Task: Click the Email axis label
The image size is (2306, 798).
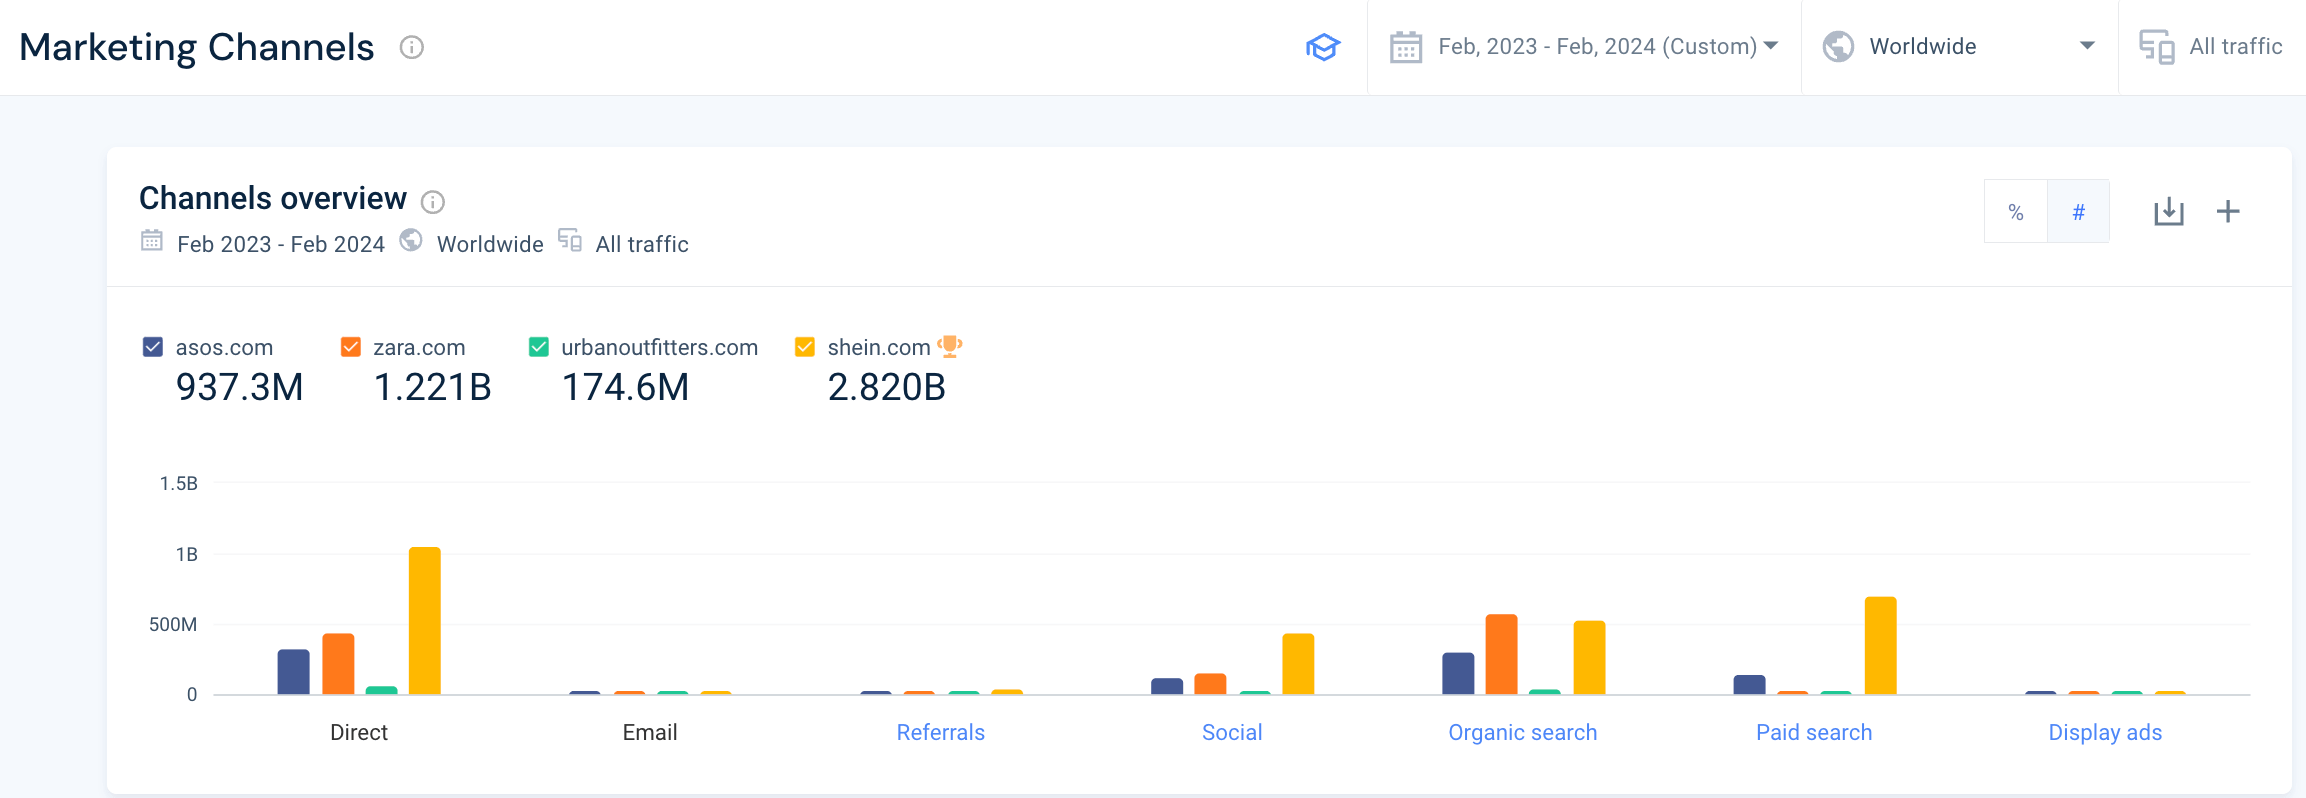Action: pyautogui.click(x=650, y=732)
